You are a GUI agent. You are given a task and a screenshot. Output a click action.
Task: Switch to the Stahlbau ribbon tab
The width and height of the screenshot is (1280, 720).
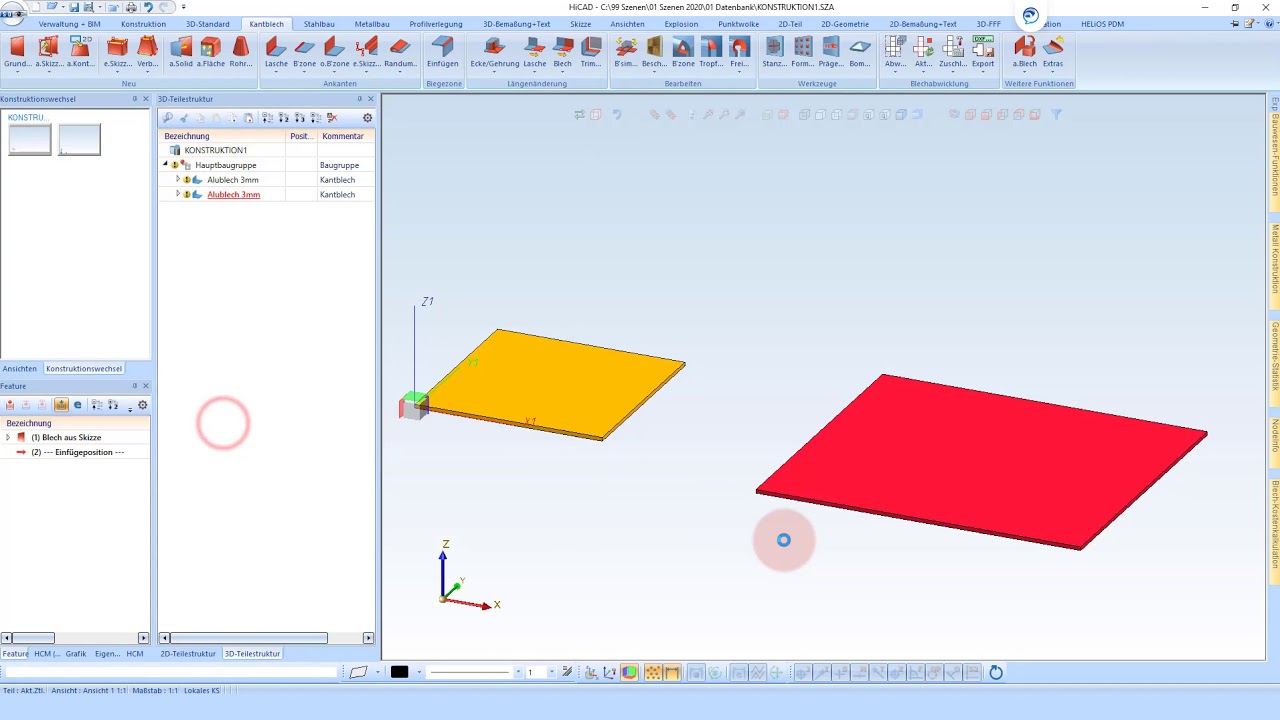(x=319, y=24)
